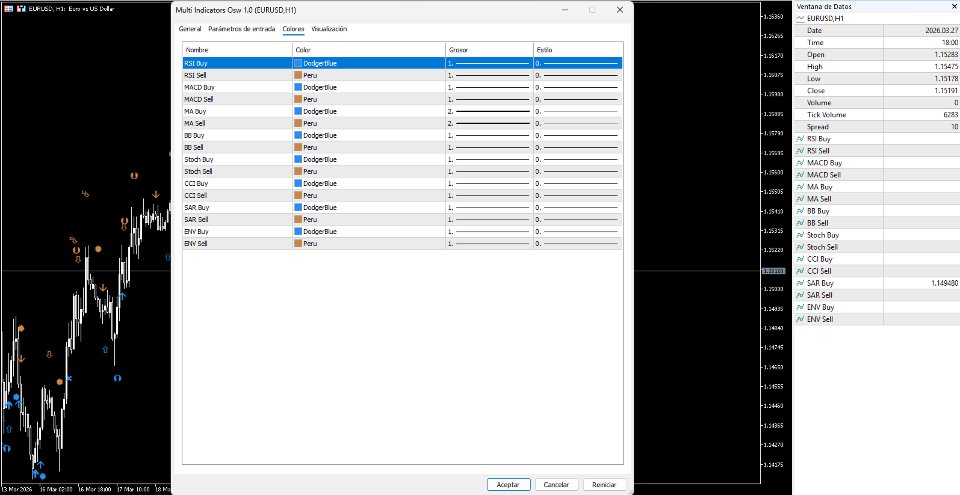Open the Grosor width selector for MA Buy
This screenshot has height=495, width=960.
click(x=489, y=111)
